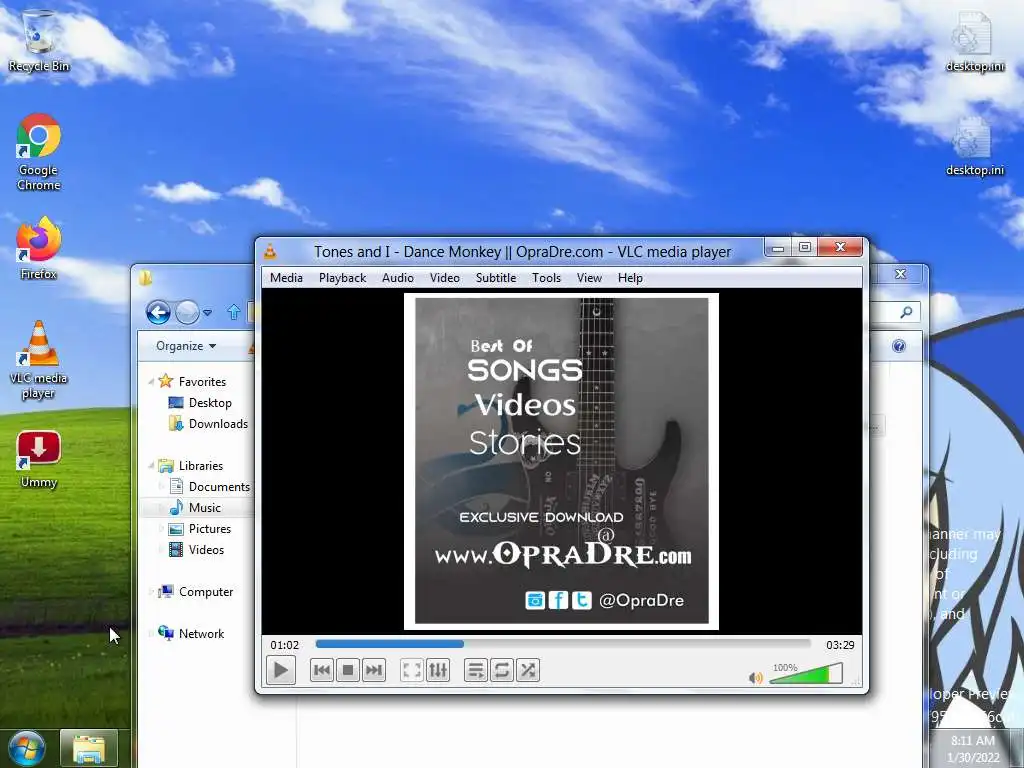
Task: Go back in the Explorer window
Action: click(158, 312)
